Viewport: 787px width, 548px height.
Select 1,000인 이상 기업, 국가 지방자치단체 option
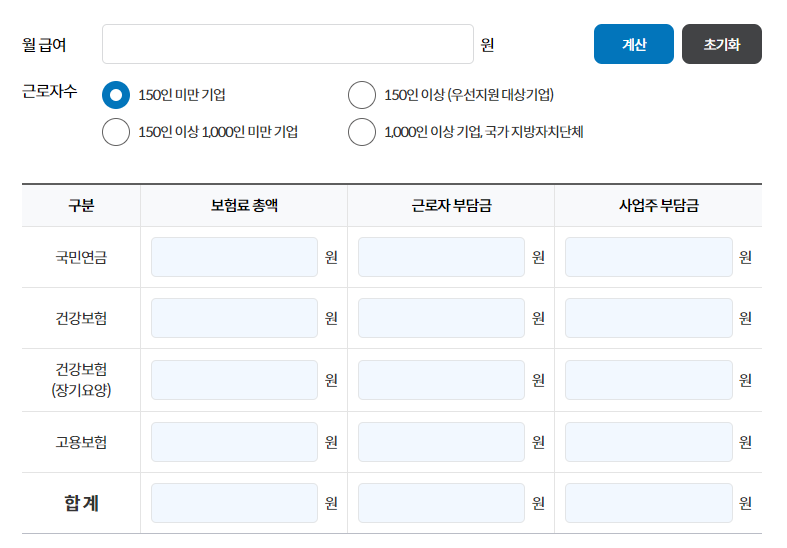362,132
